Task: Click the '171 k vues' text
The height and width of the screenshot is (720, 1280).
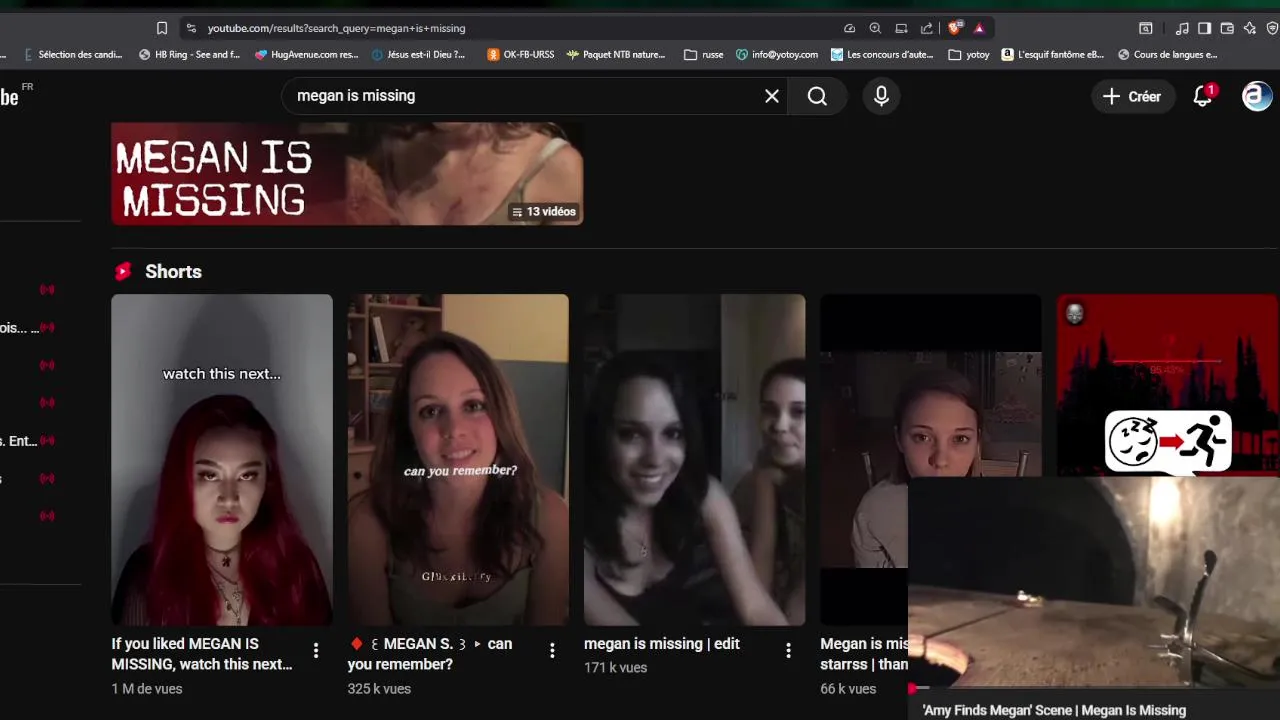Action: point(615,668)
